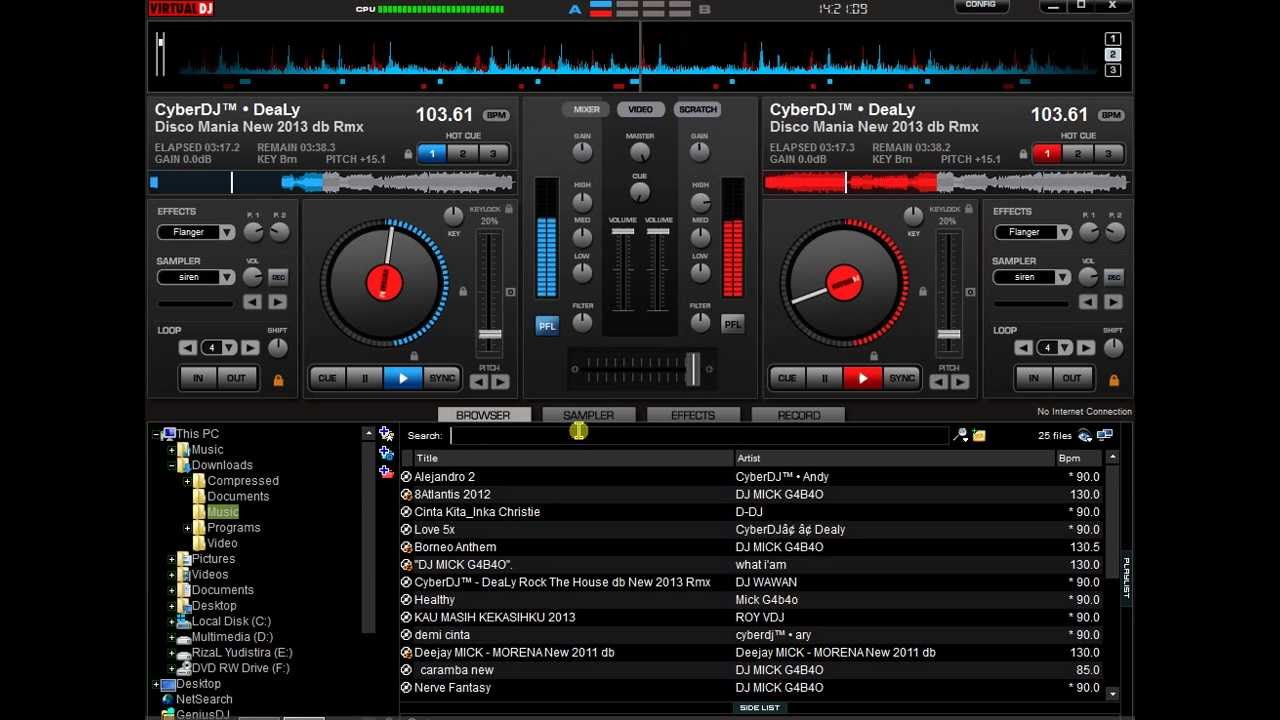The height and width of the screenshot is (720, 1280).
Task: Toggle right deck loop lock icon
Action: [1114, 381]
